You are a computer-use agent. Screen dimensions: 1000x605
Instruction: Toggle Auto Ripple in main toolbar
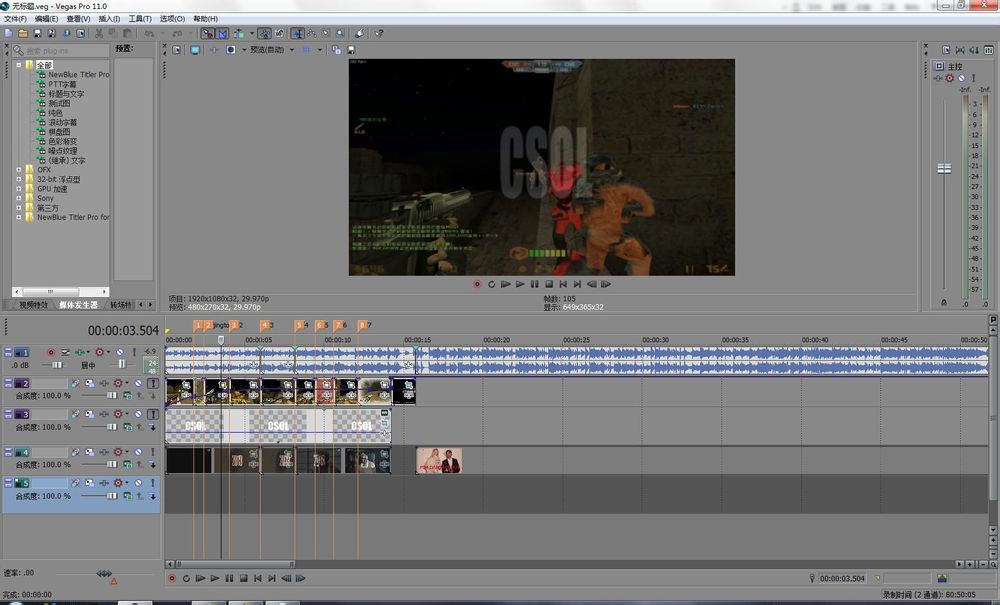(x=237, y=33)
